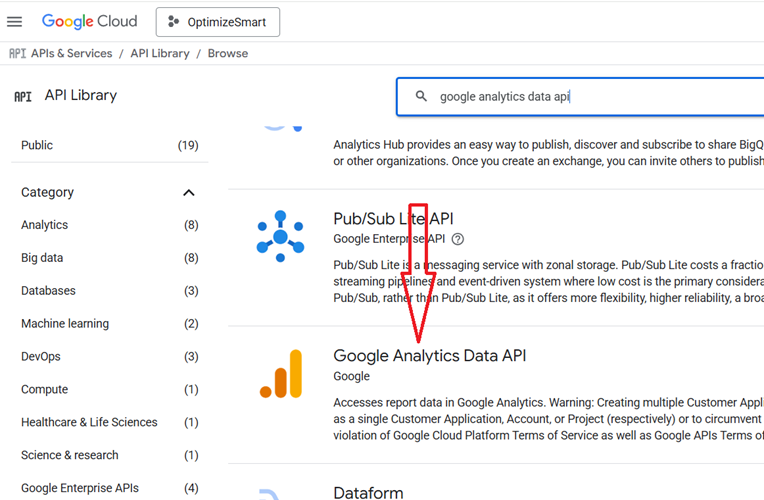Filter by Science & research category

click(110, 455)
